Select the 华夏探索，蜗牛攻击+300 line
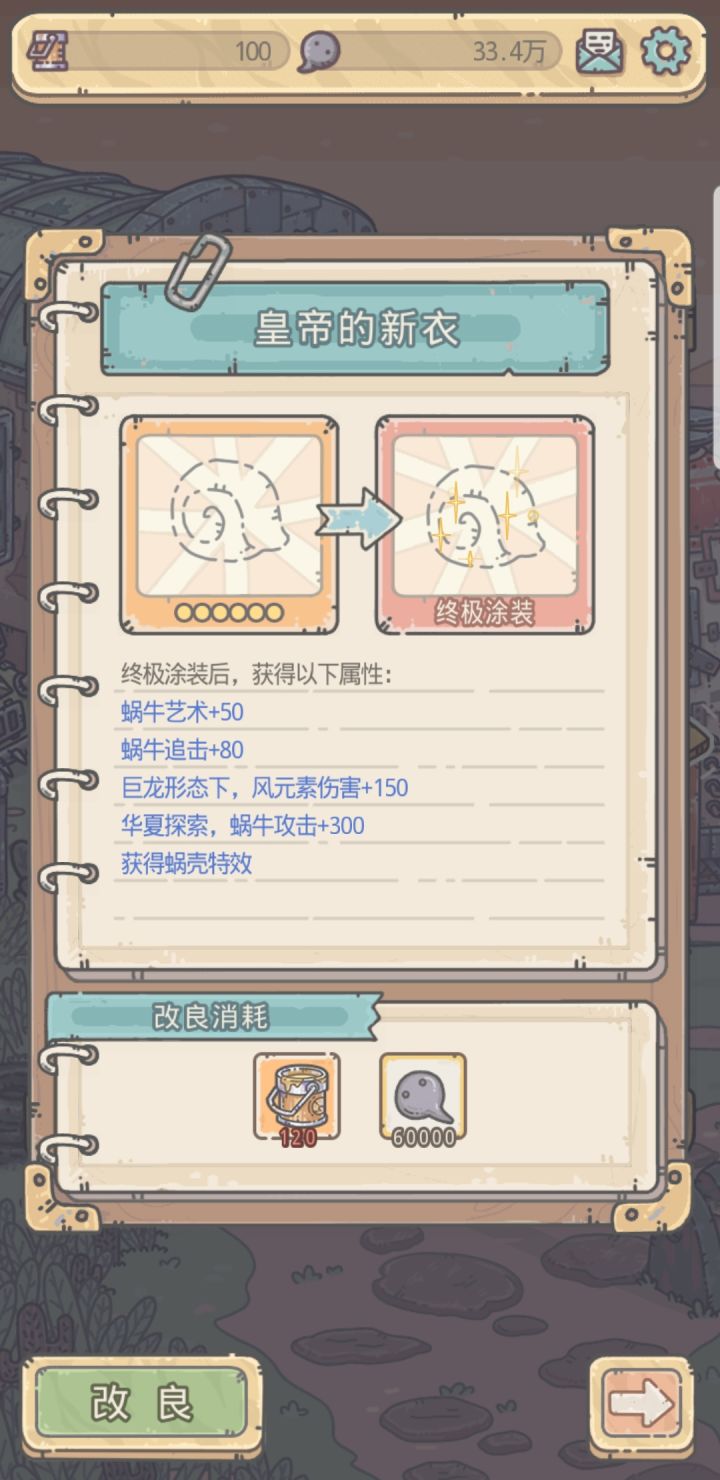This screenshot has height=1480, width=720. [242, 826]
